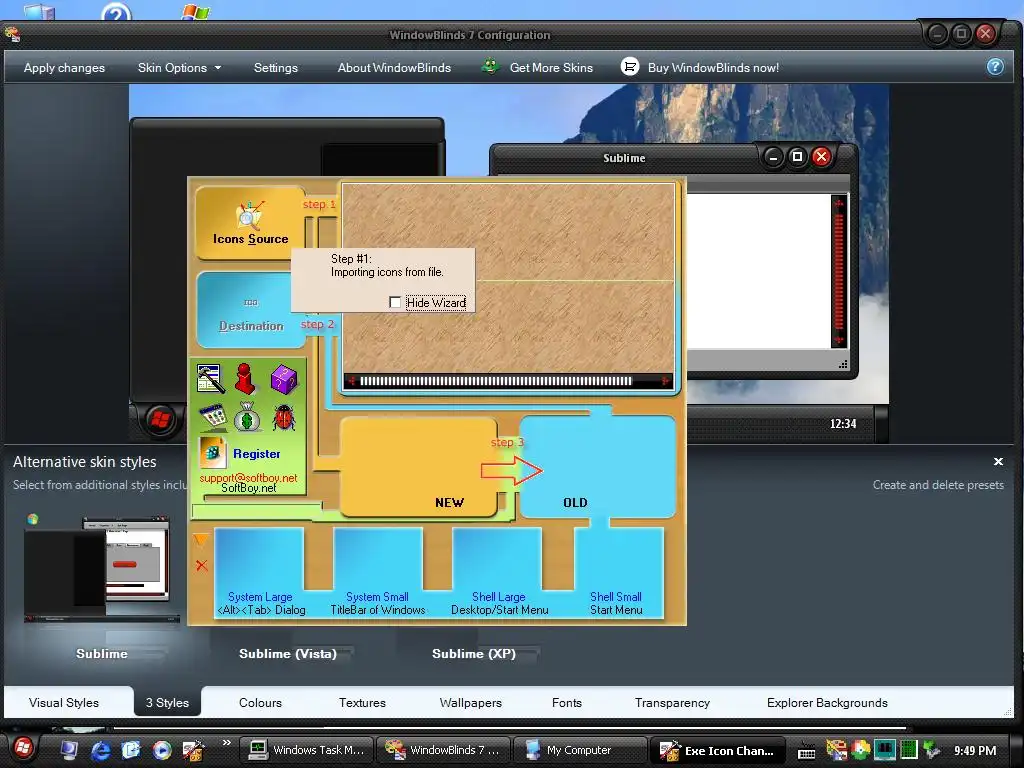Switch to the 3 Styles tab
The width and height of the screenshot is (1024, 768).
[167, 703]
